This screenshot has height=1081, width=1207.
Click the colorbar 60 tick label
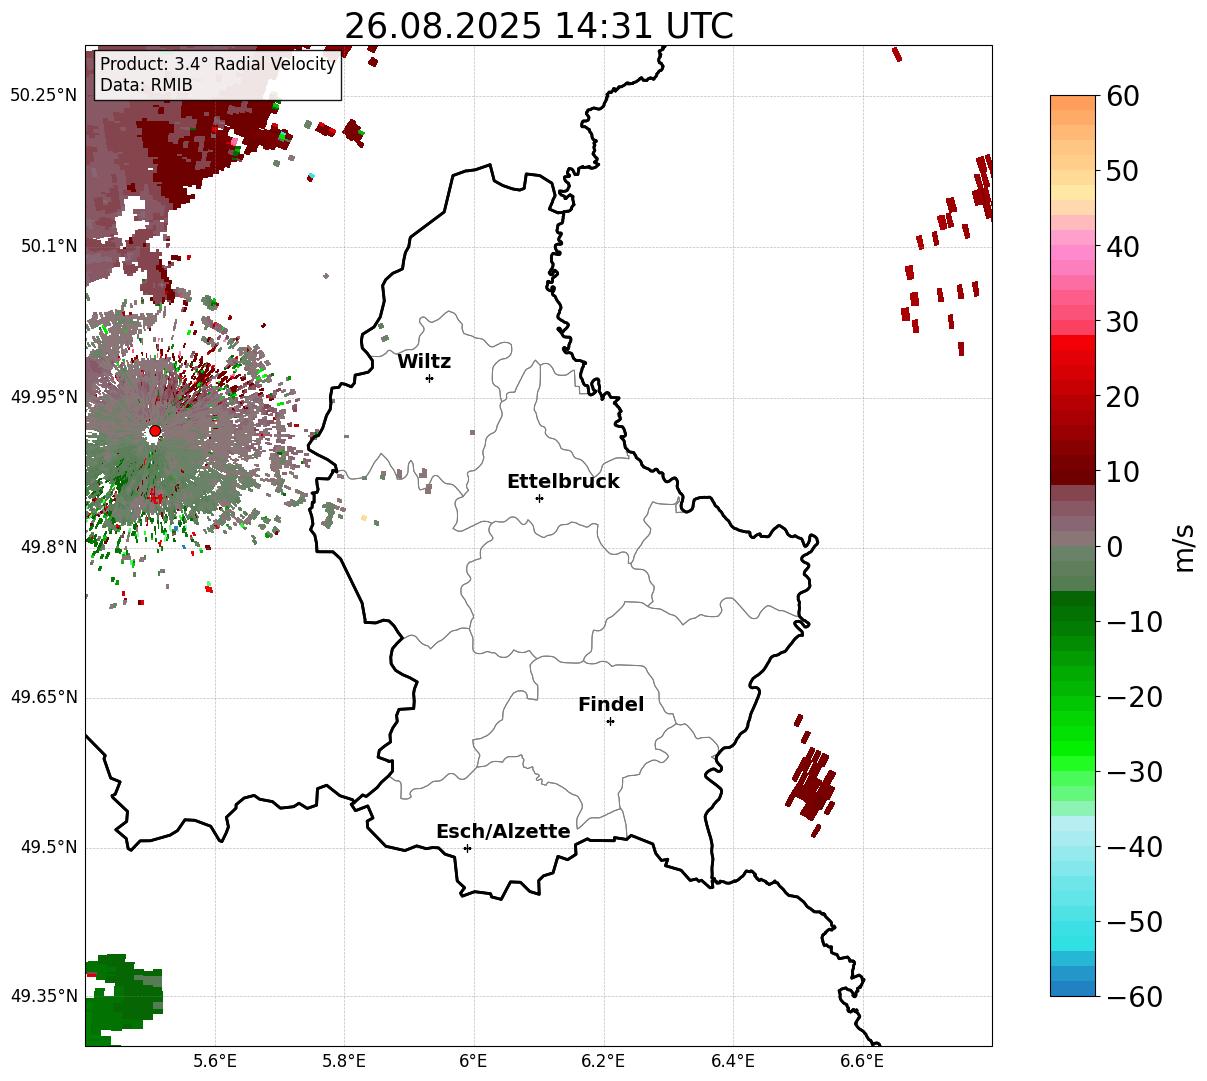1122,96
